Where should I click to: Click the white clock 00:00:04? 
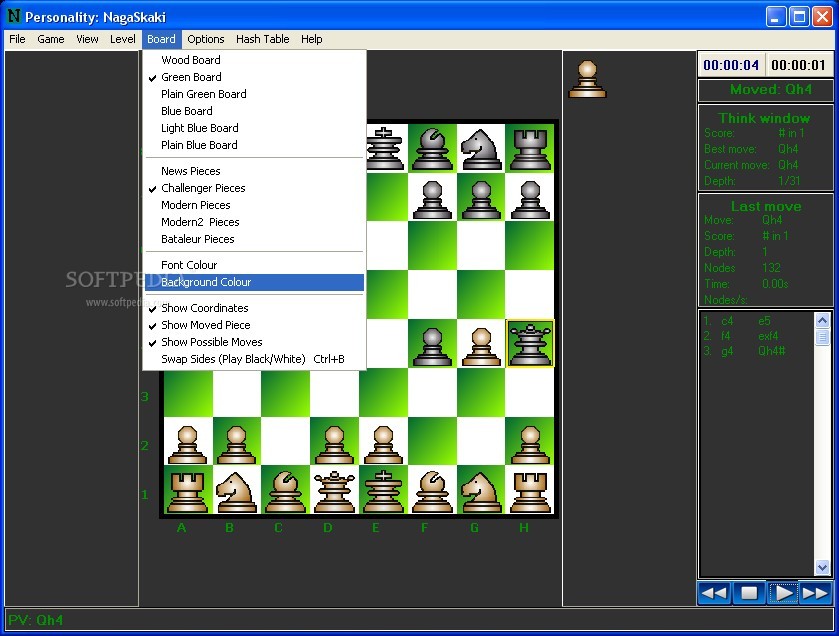[x=731, y=65]
